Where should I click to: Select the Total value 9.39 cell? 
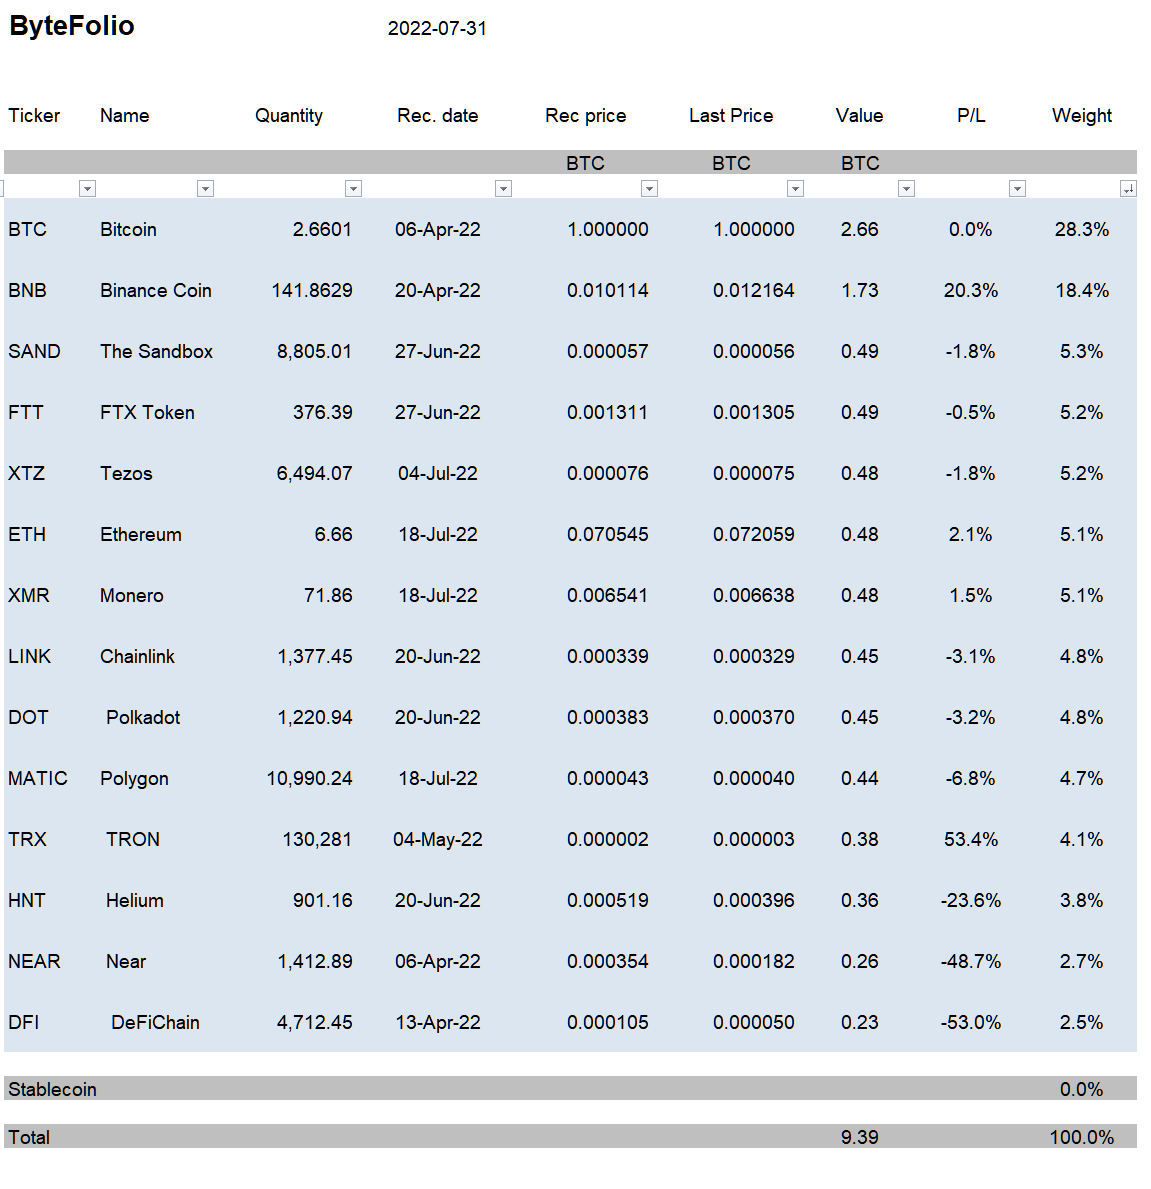[859, 1137]
